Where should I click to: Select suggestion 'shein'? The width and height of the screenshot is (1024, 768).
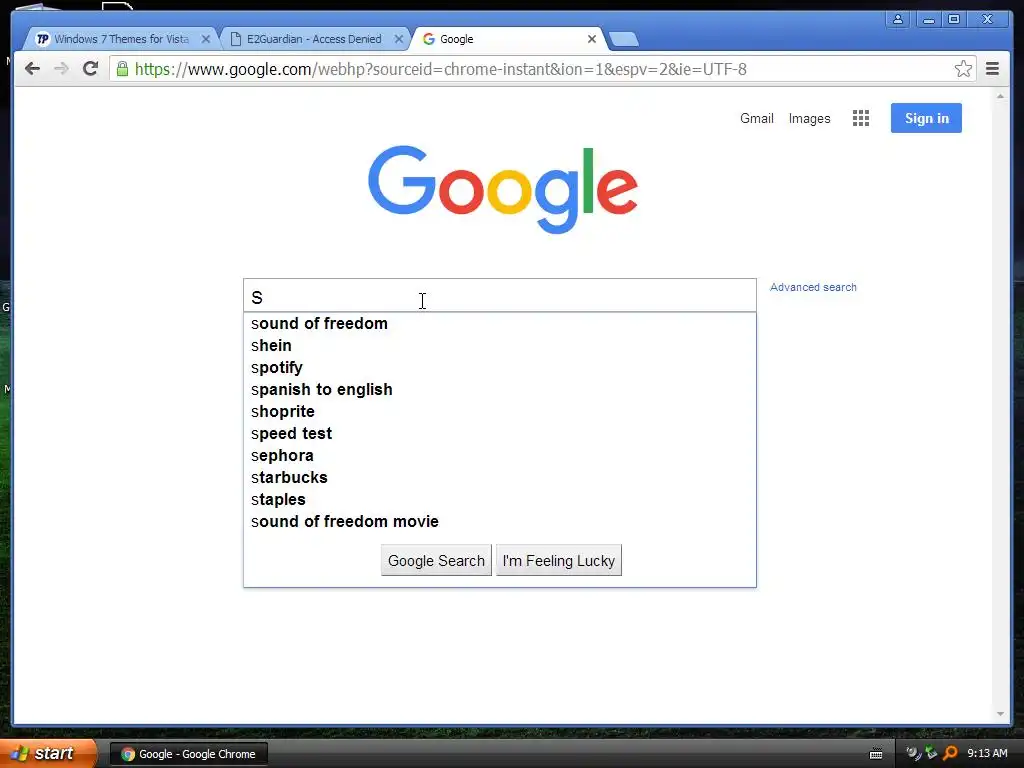point(500,345)
